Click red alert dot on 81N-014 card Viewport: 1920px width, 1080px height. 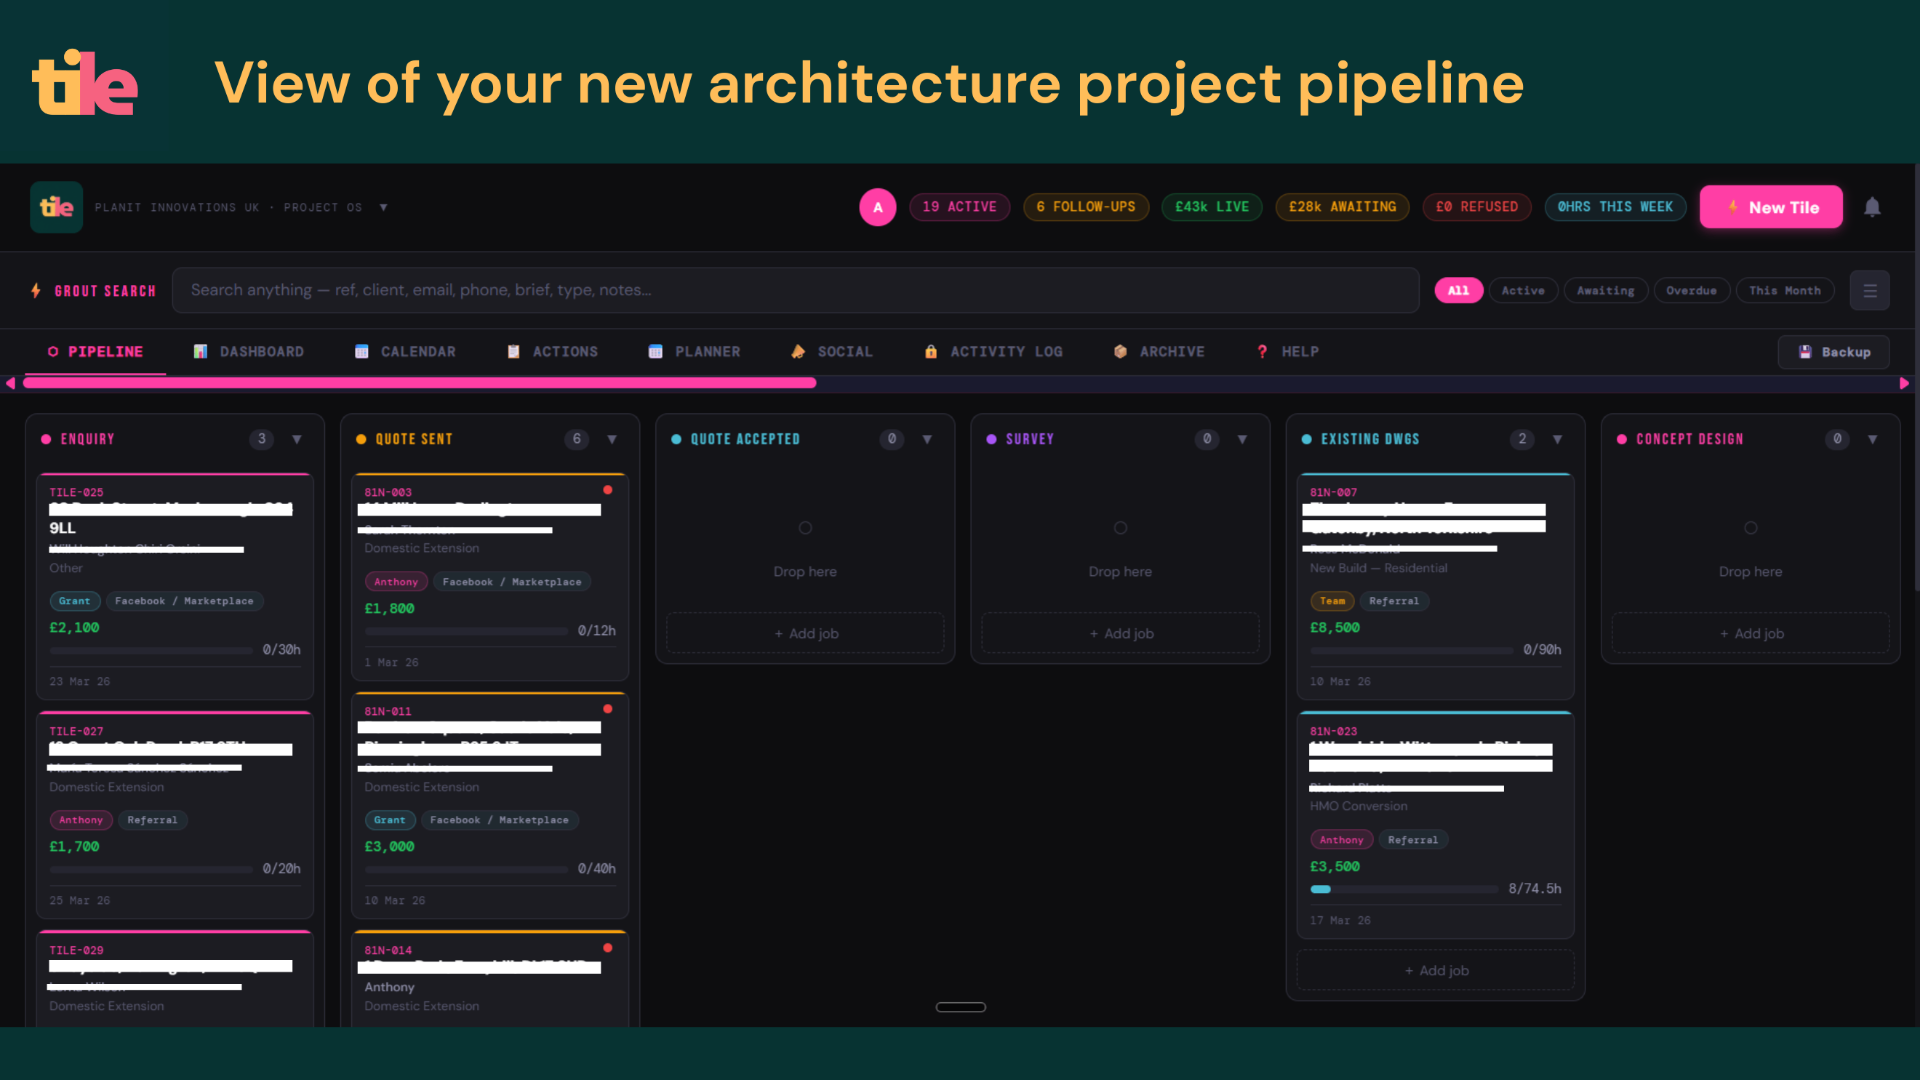[607, 948]
